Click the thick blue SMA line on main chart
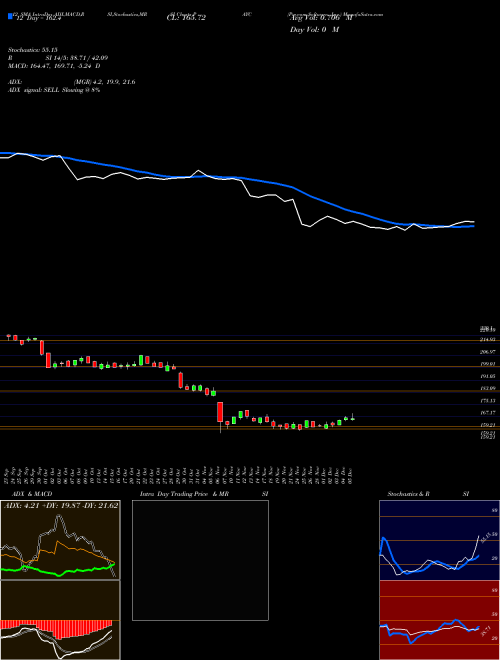 click(236, 177)
